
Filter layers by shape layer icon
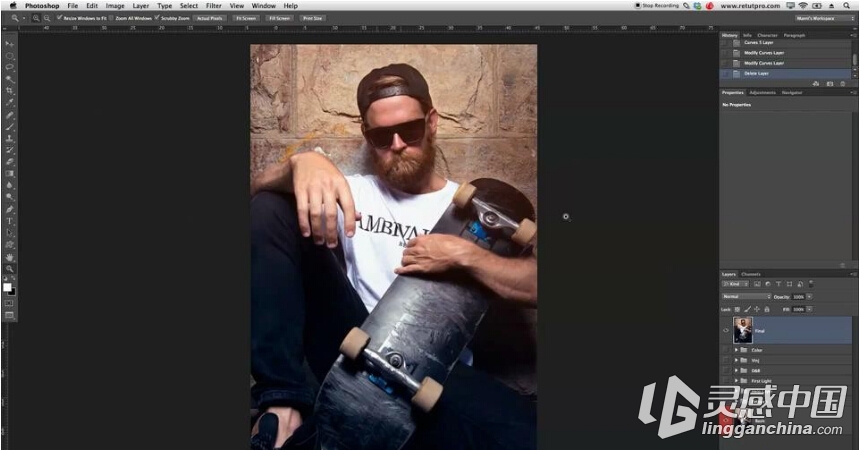click(789, 284)
